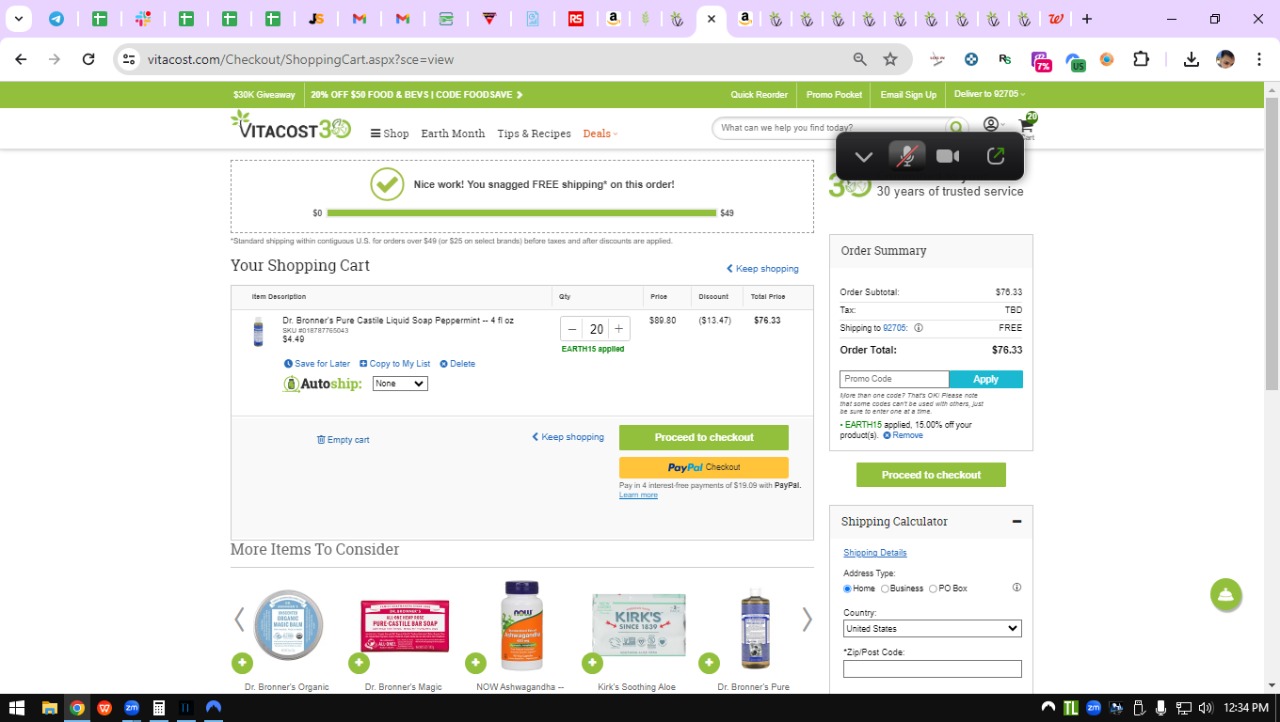Collapse the Shipping Calculator panel
The image size is (1280, 722).
(x=1016, y=521)
